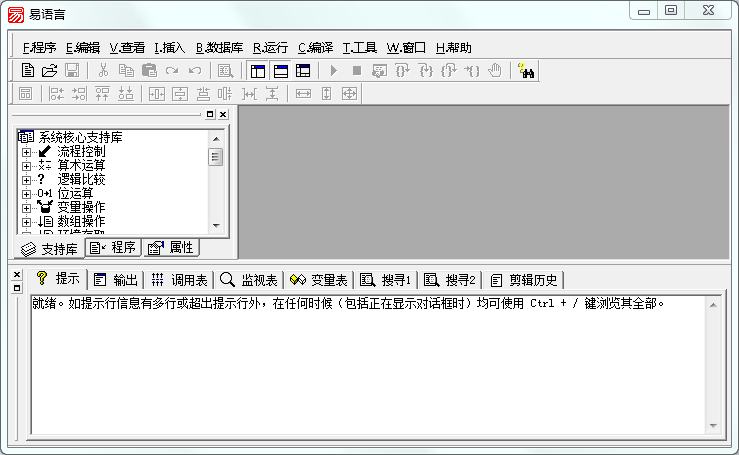This screenshot has width=739, height=455.
Task: Click the tree panel scroll down arrow
Action: 215,226
